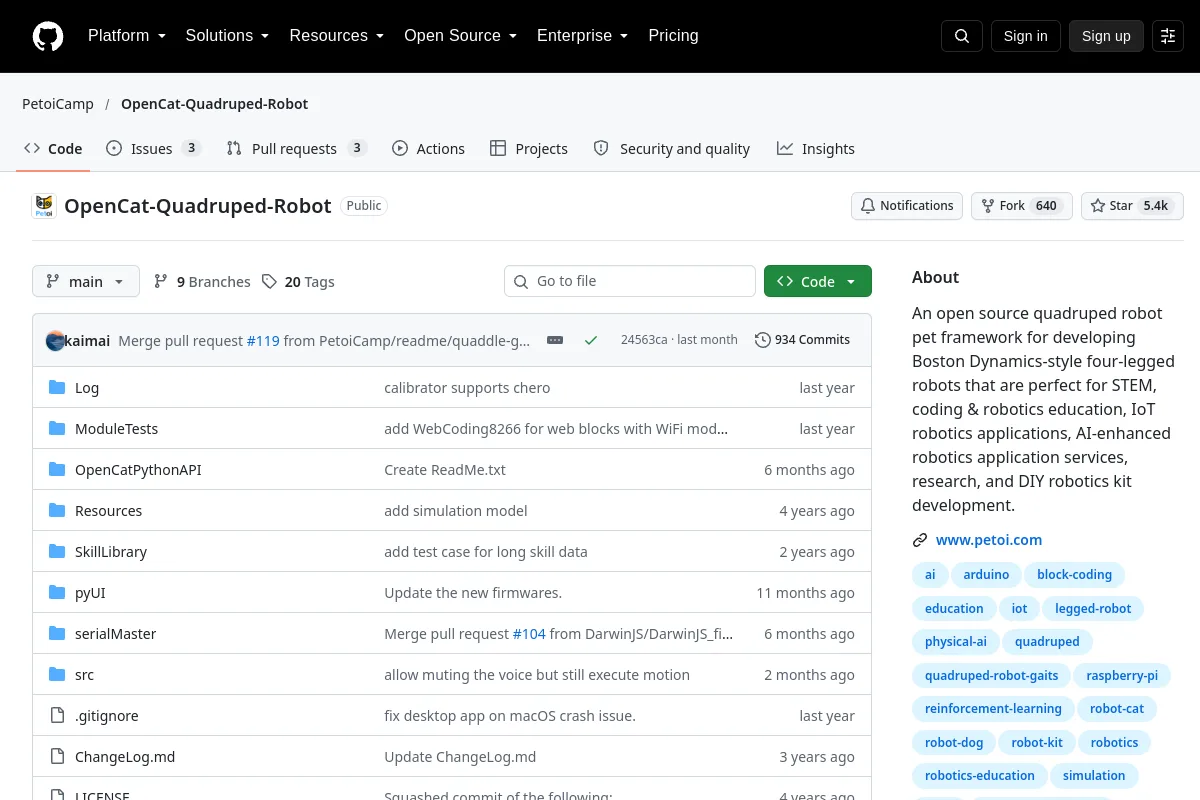Click the Petoi repository avatar icon
The width and height of the screenshot is (1200, 800).
tap(44, 206)
